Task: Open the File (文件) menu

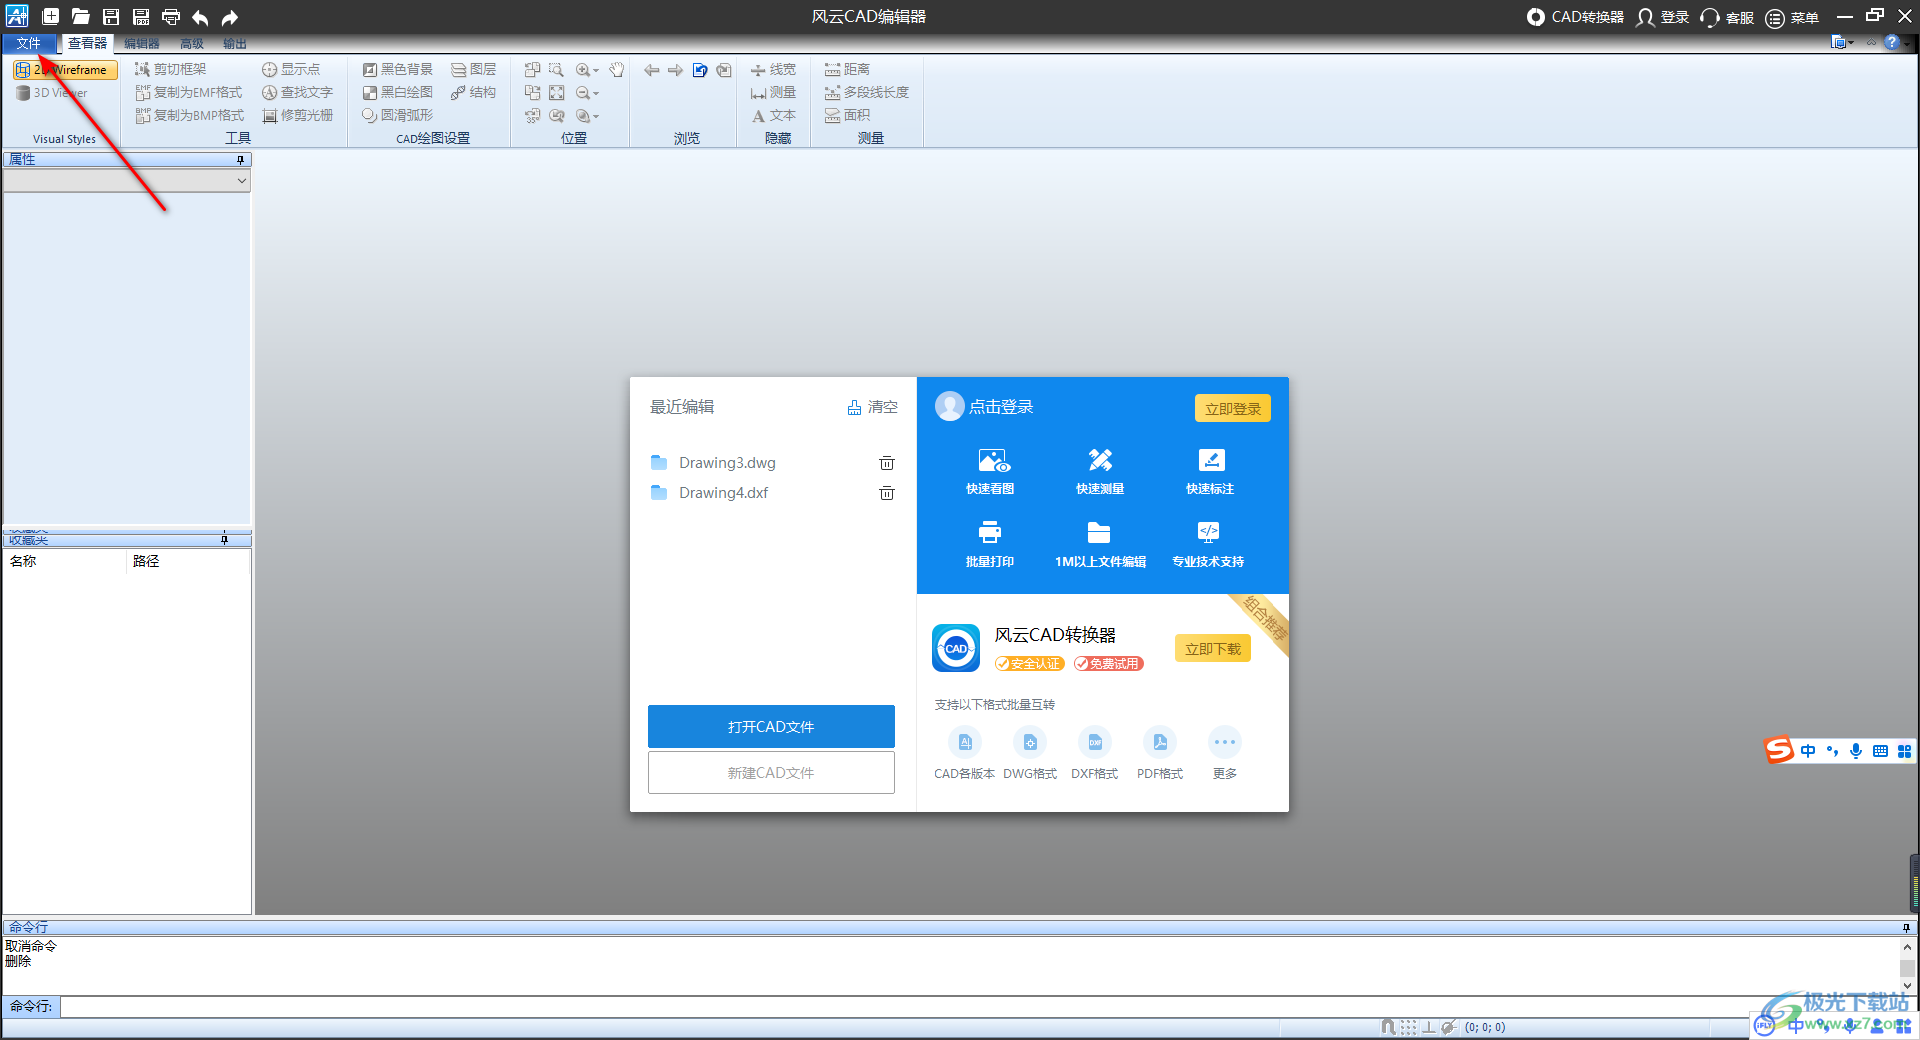Action: pos(28,43)
